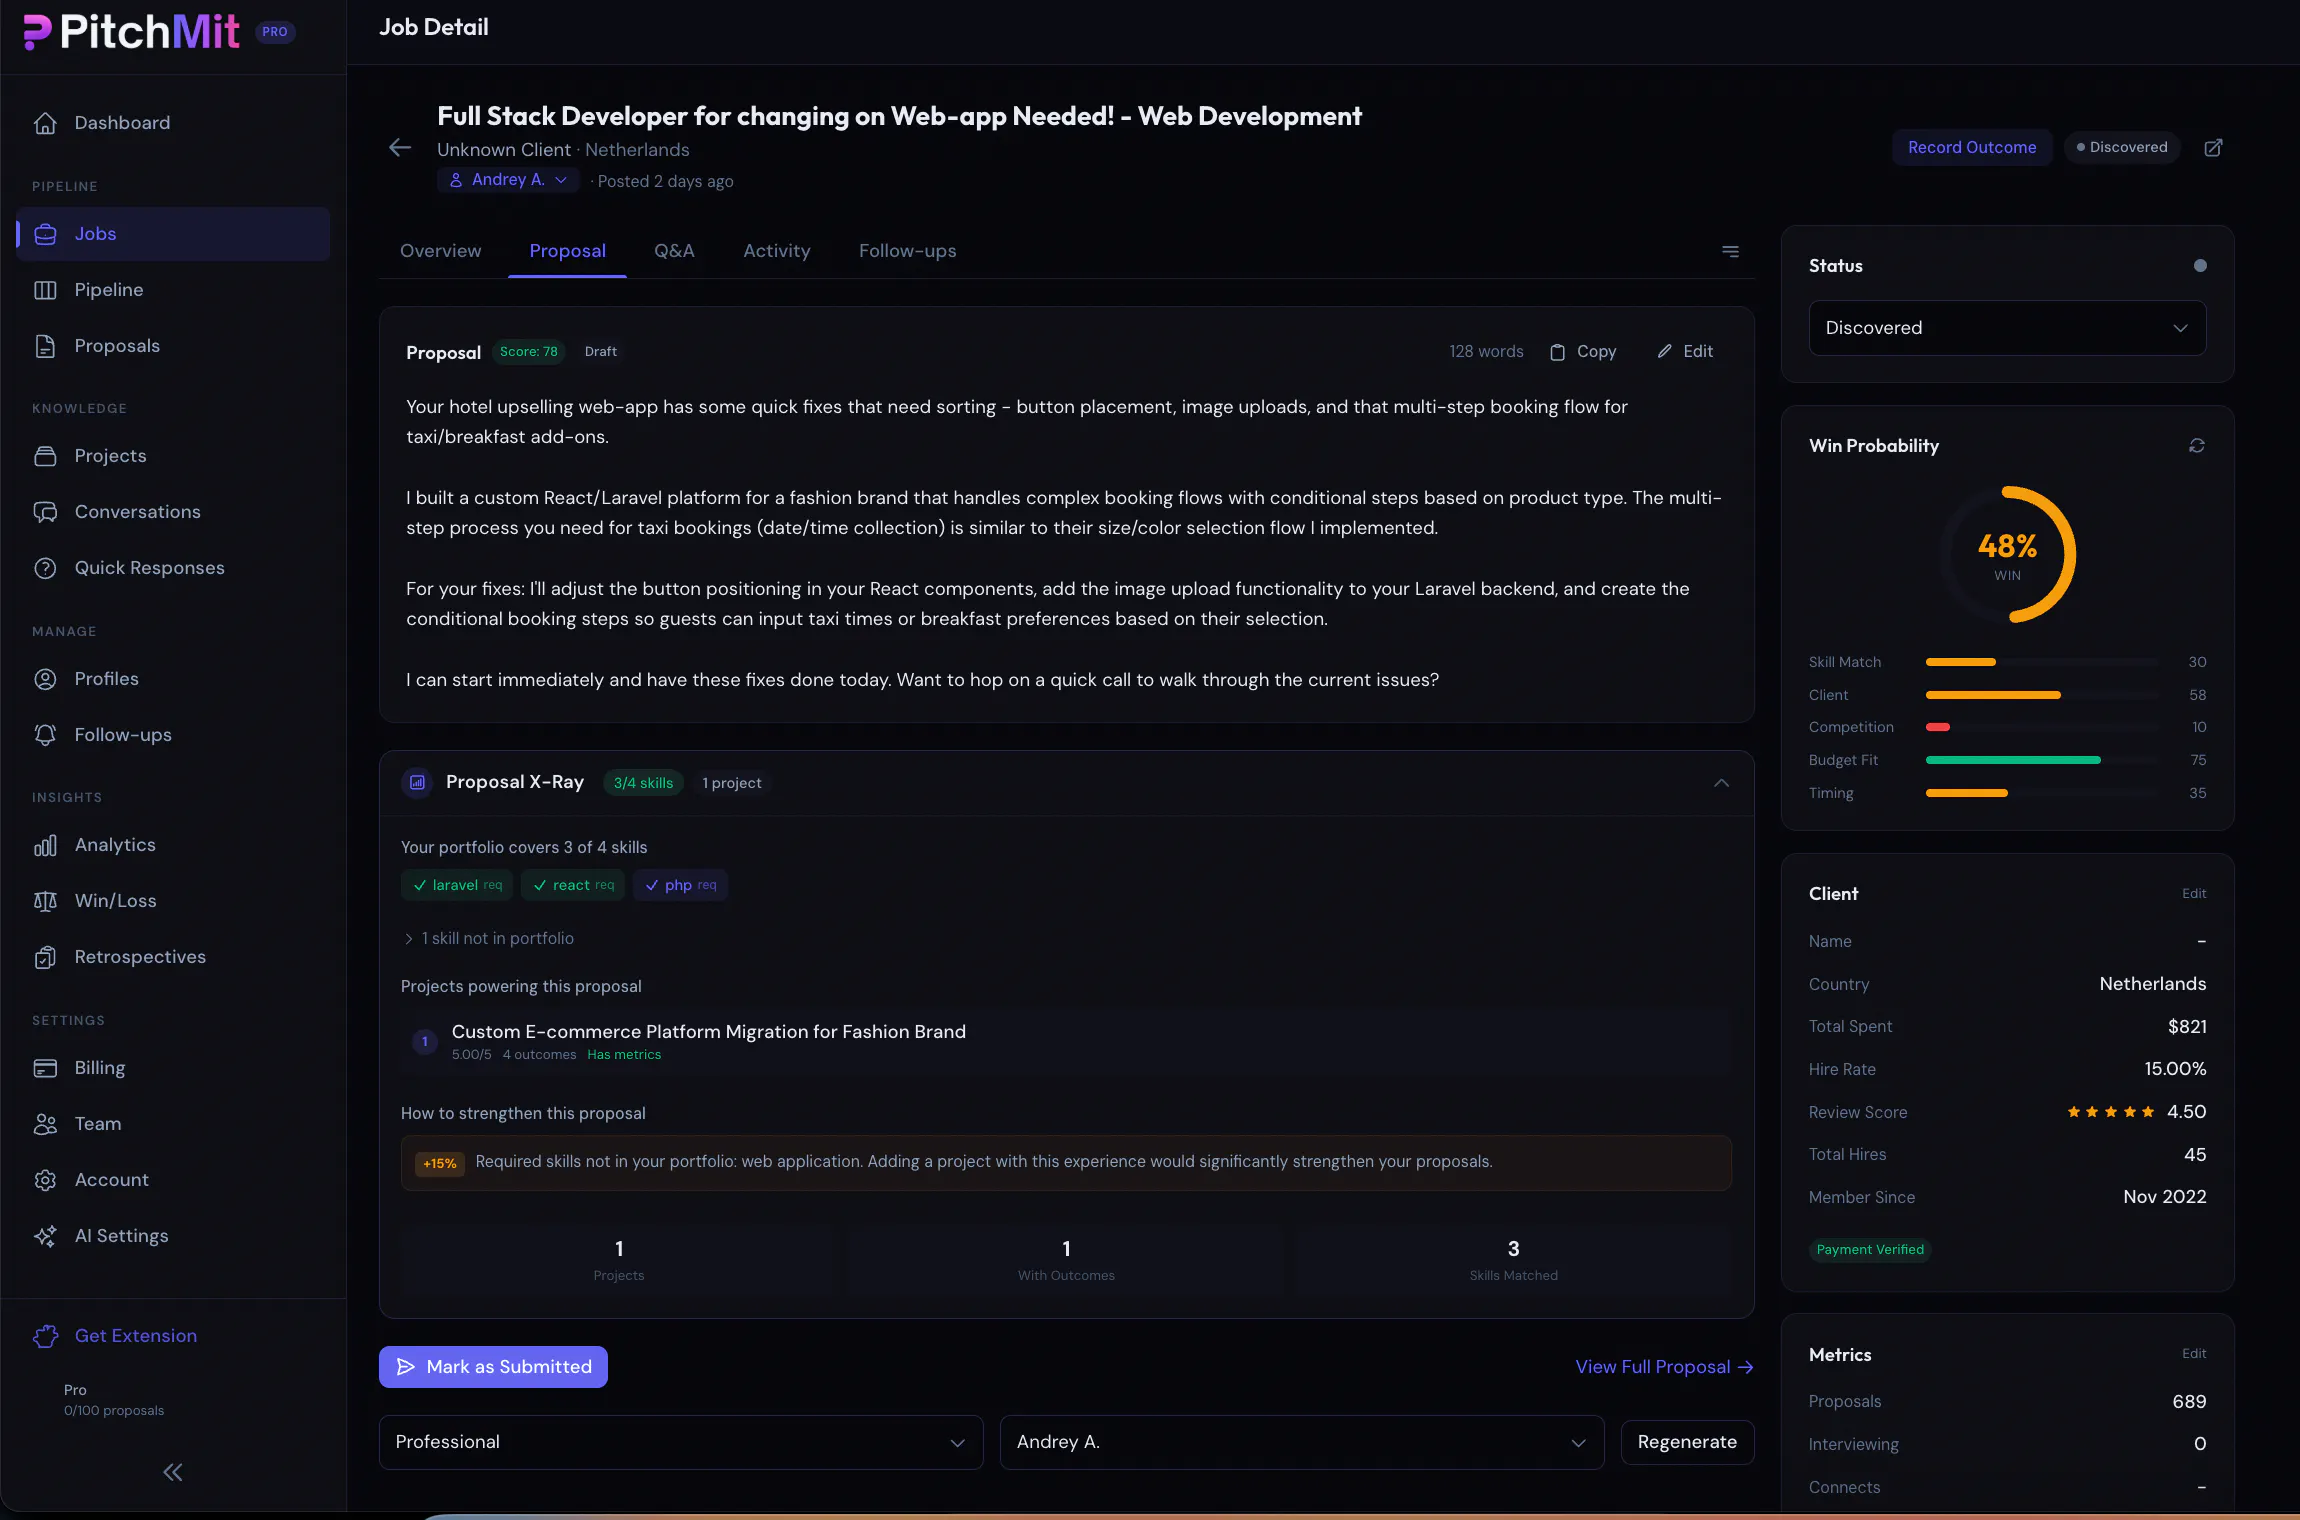Refresh the Win Probability score

point(2197,446)
